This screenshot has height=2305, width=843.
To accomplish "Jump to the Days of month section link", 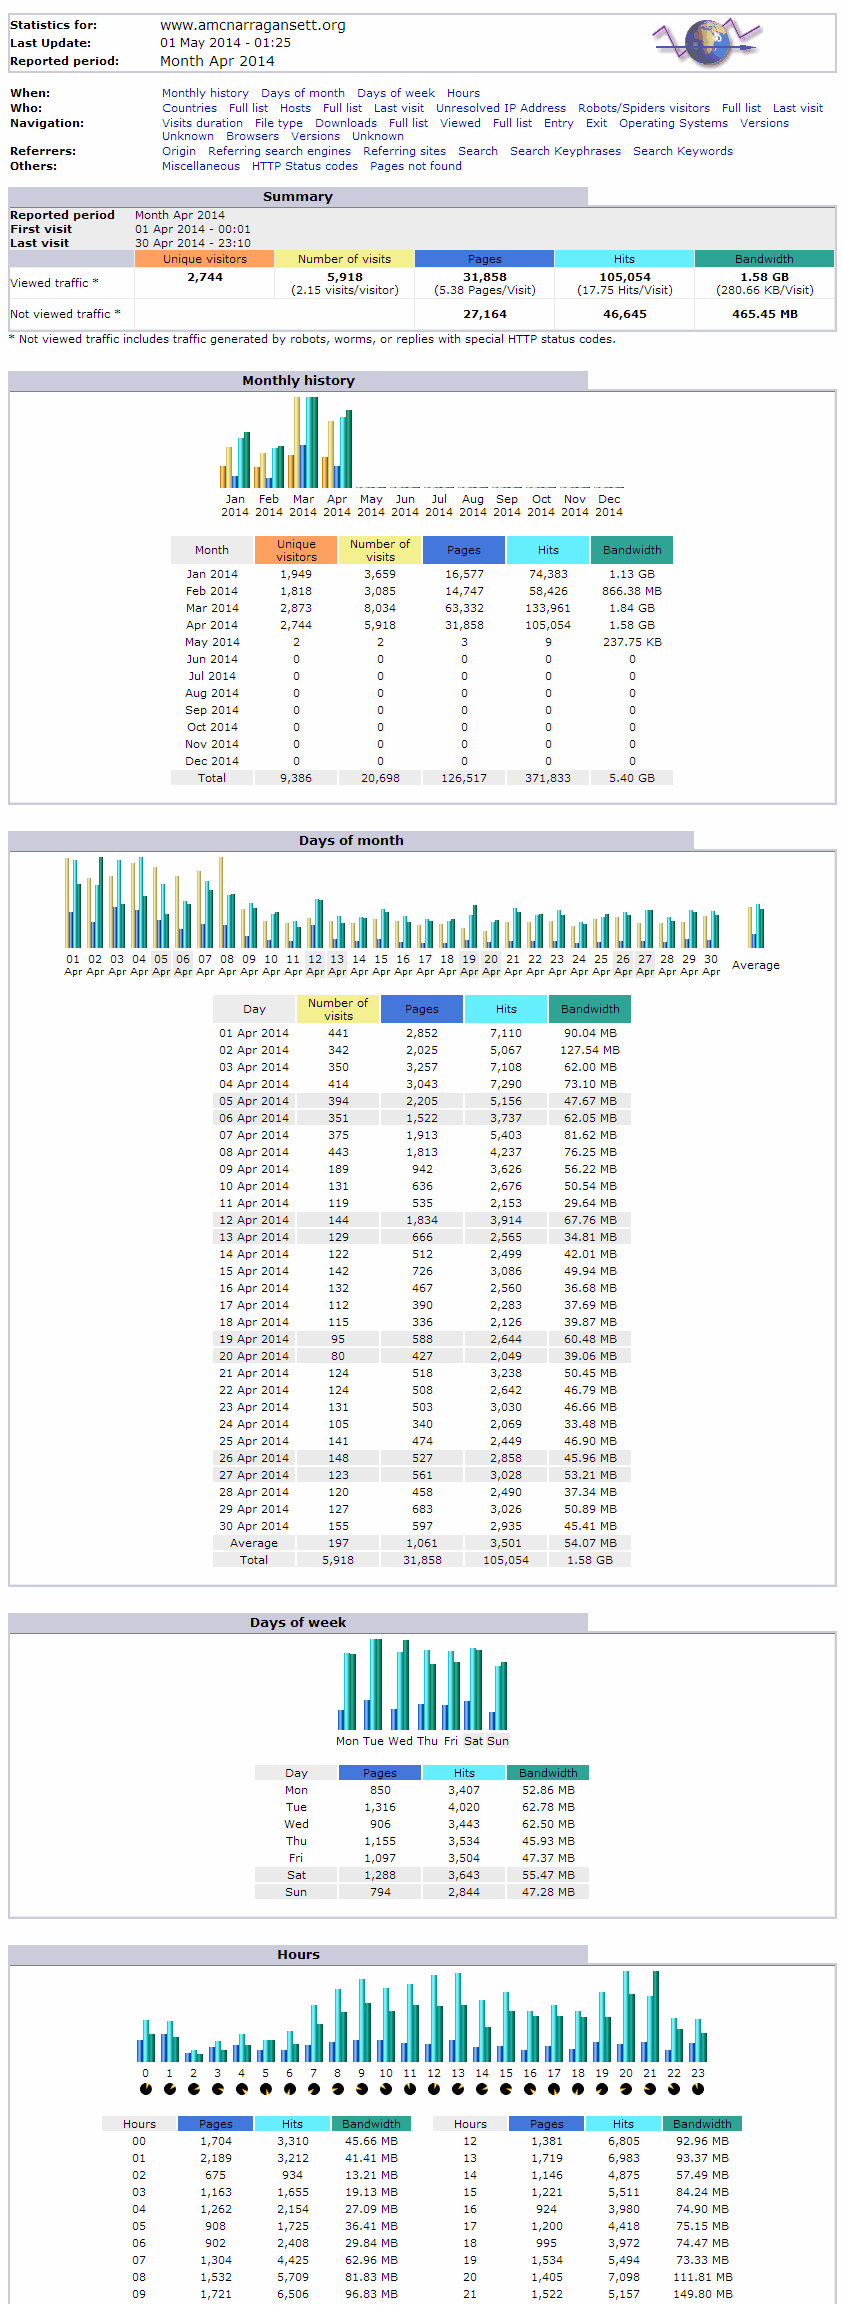I will coord(302,93).
